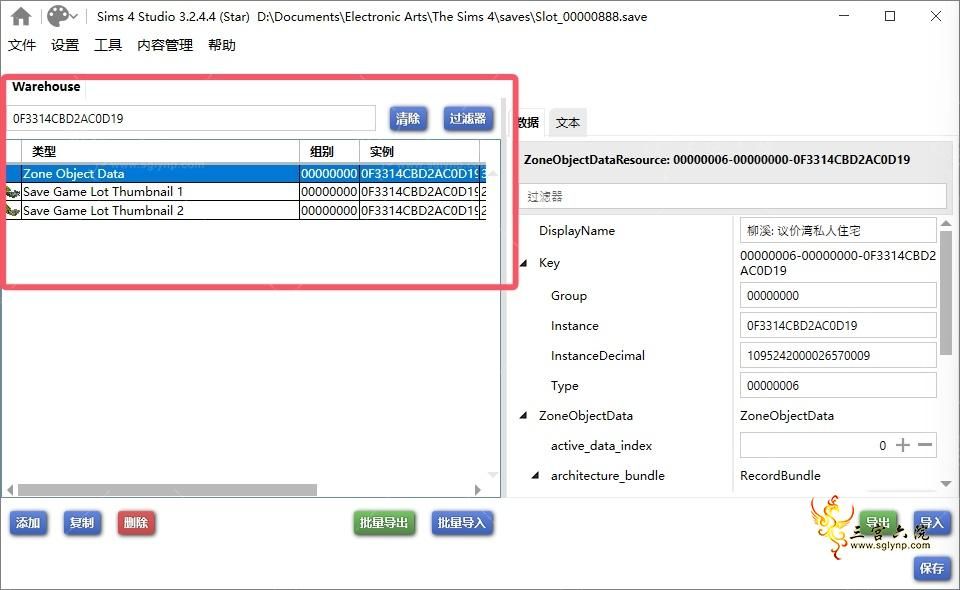The height and width of the screenshot is (590, 960).
Task: Open the 工具 menu
Action: tap(108, 45)
